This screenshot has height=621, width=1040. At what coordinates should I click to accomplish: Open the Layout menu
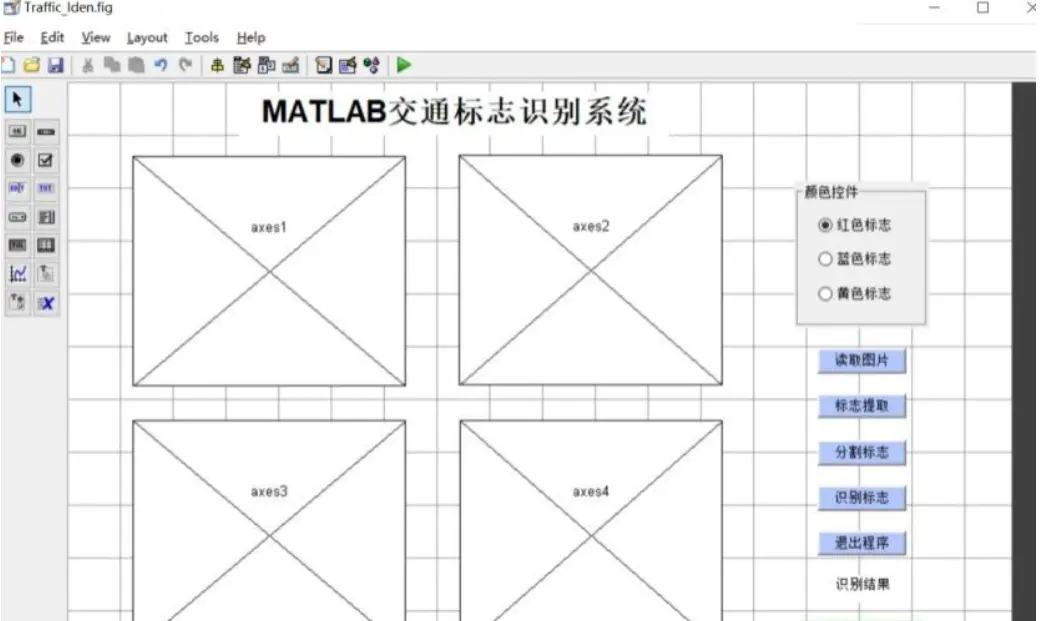[147, 38]
